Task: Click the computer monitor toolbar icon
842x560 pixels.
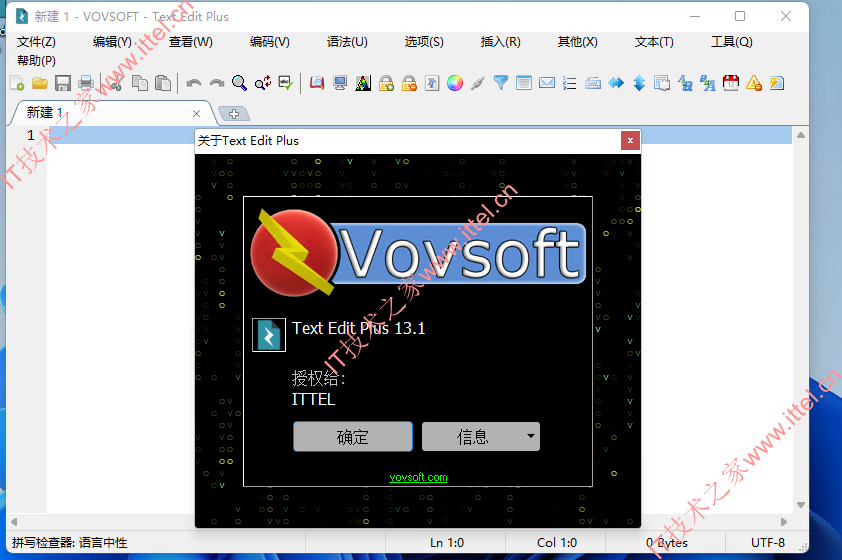Action: tap(340, 83)
